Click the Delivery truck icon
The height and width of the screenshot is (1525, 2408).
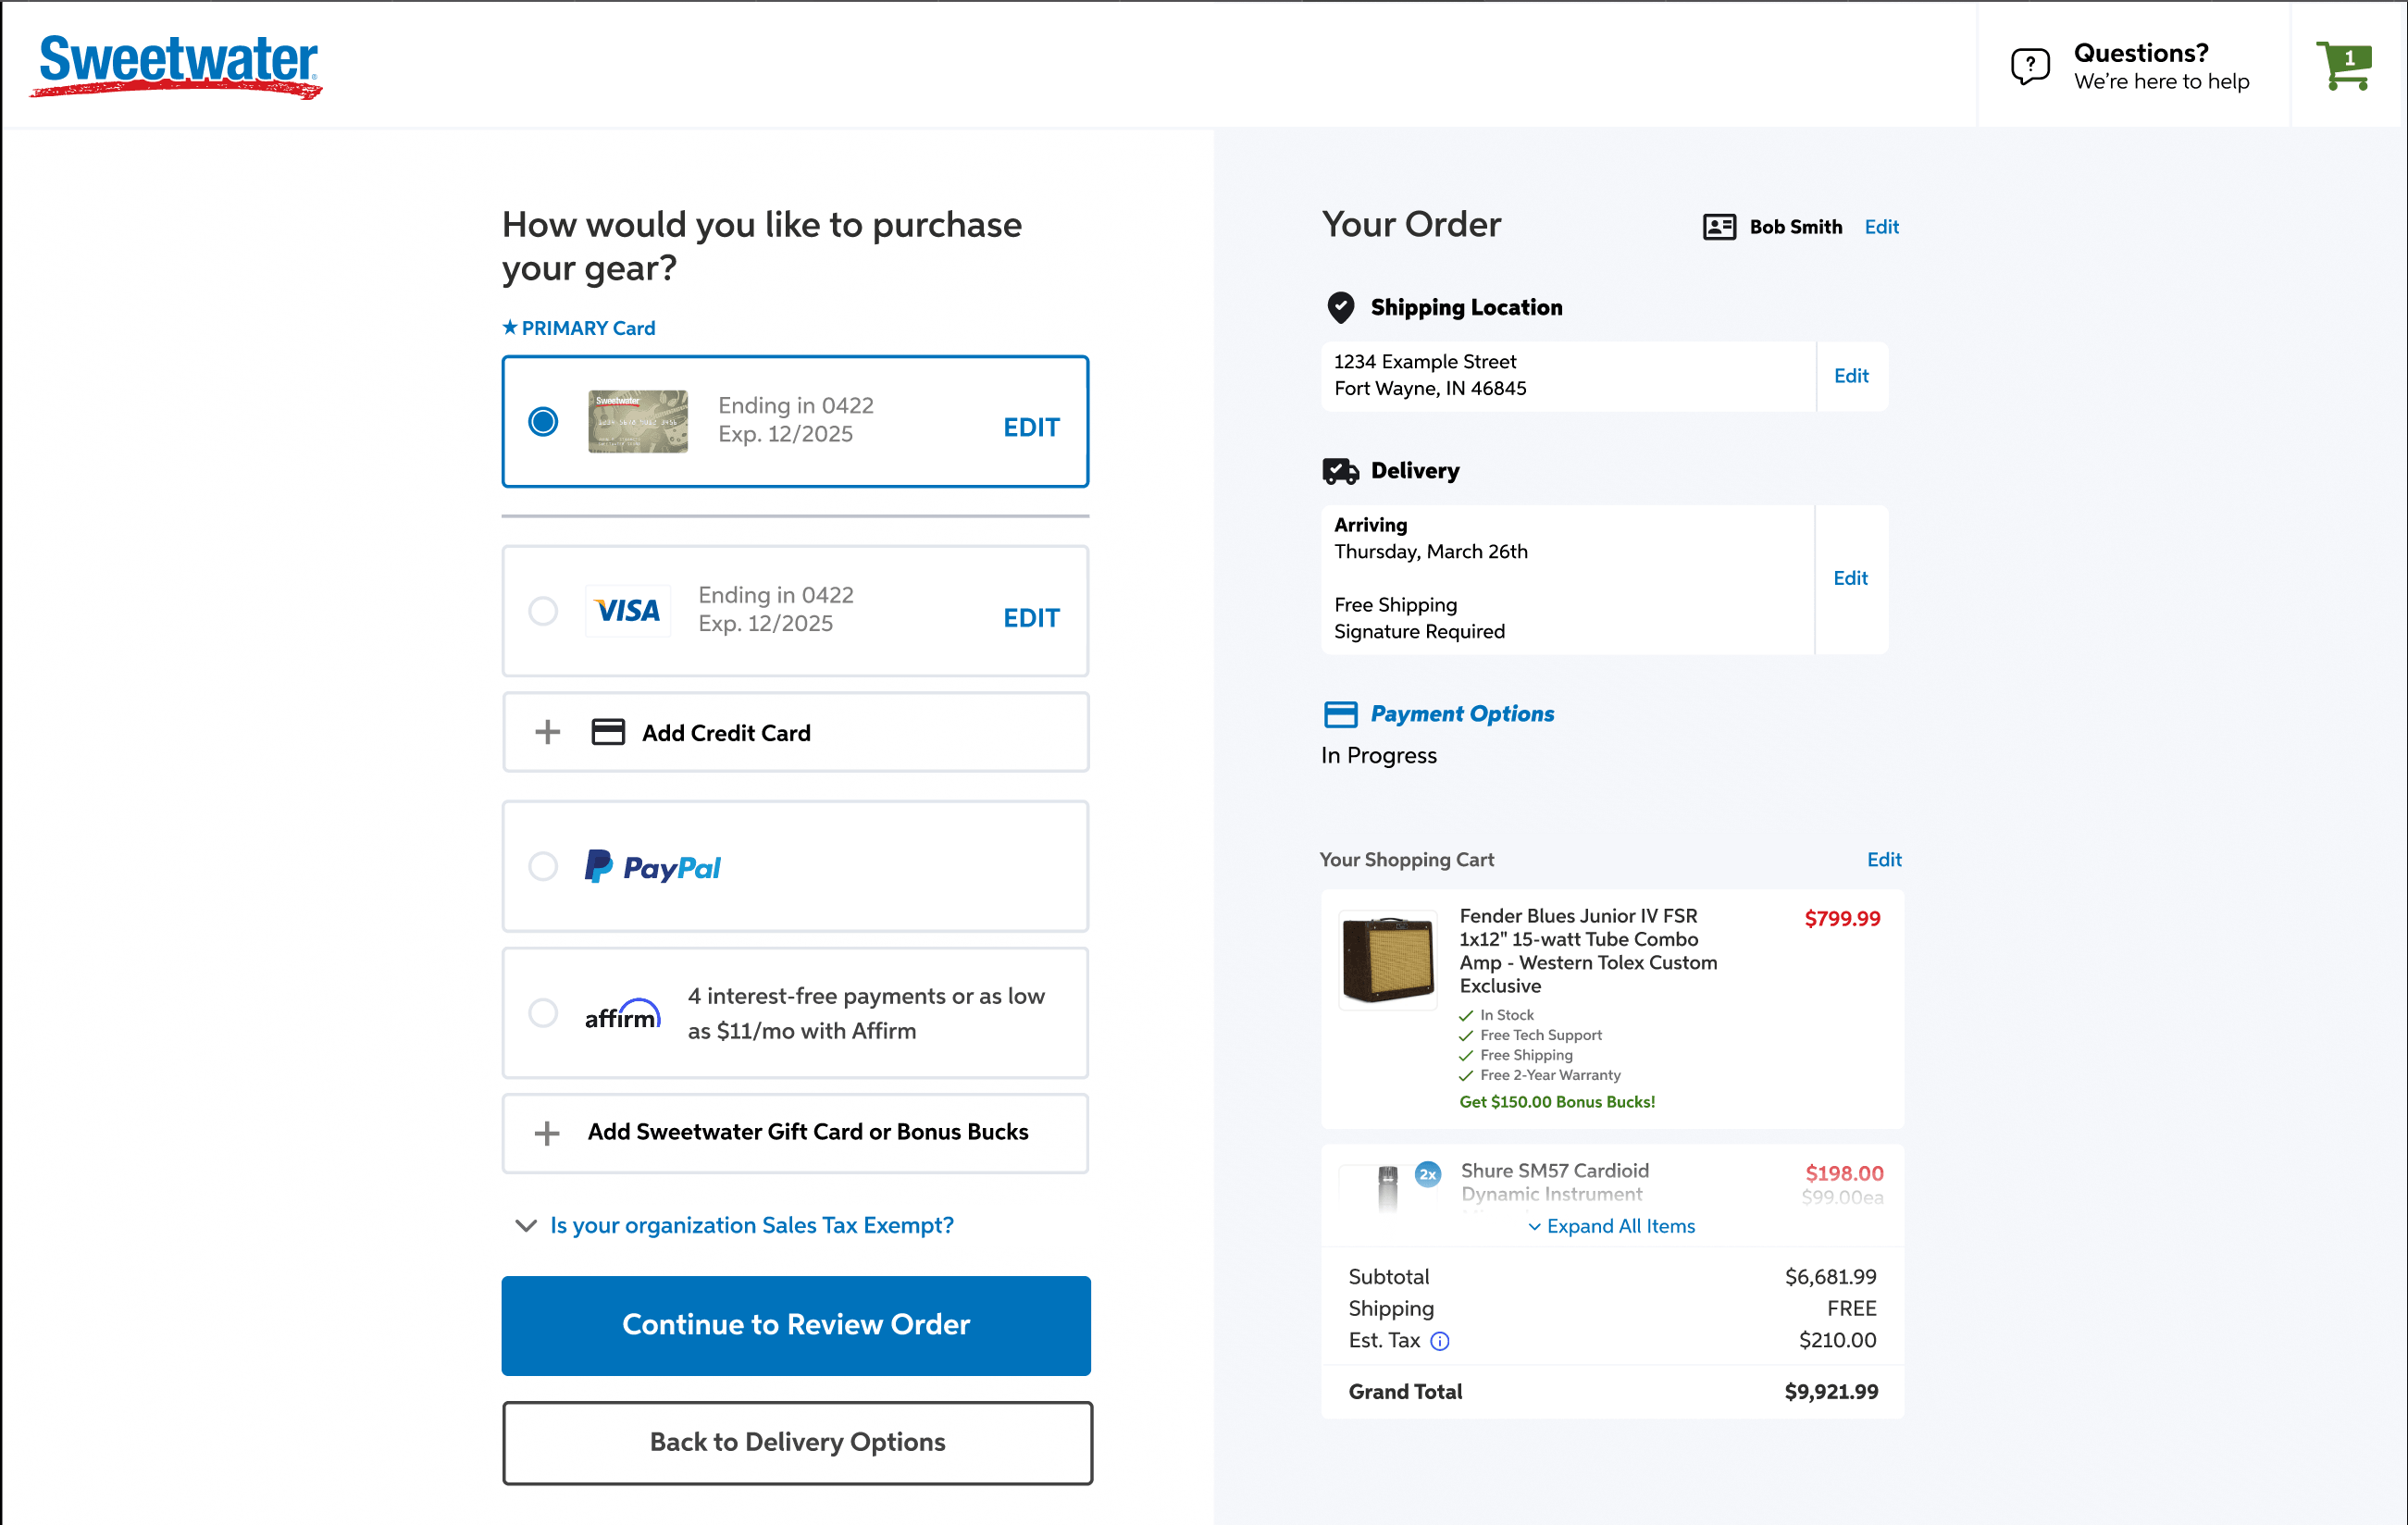click(1340, 471)
